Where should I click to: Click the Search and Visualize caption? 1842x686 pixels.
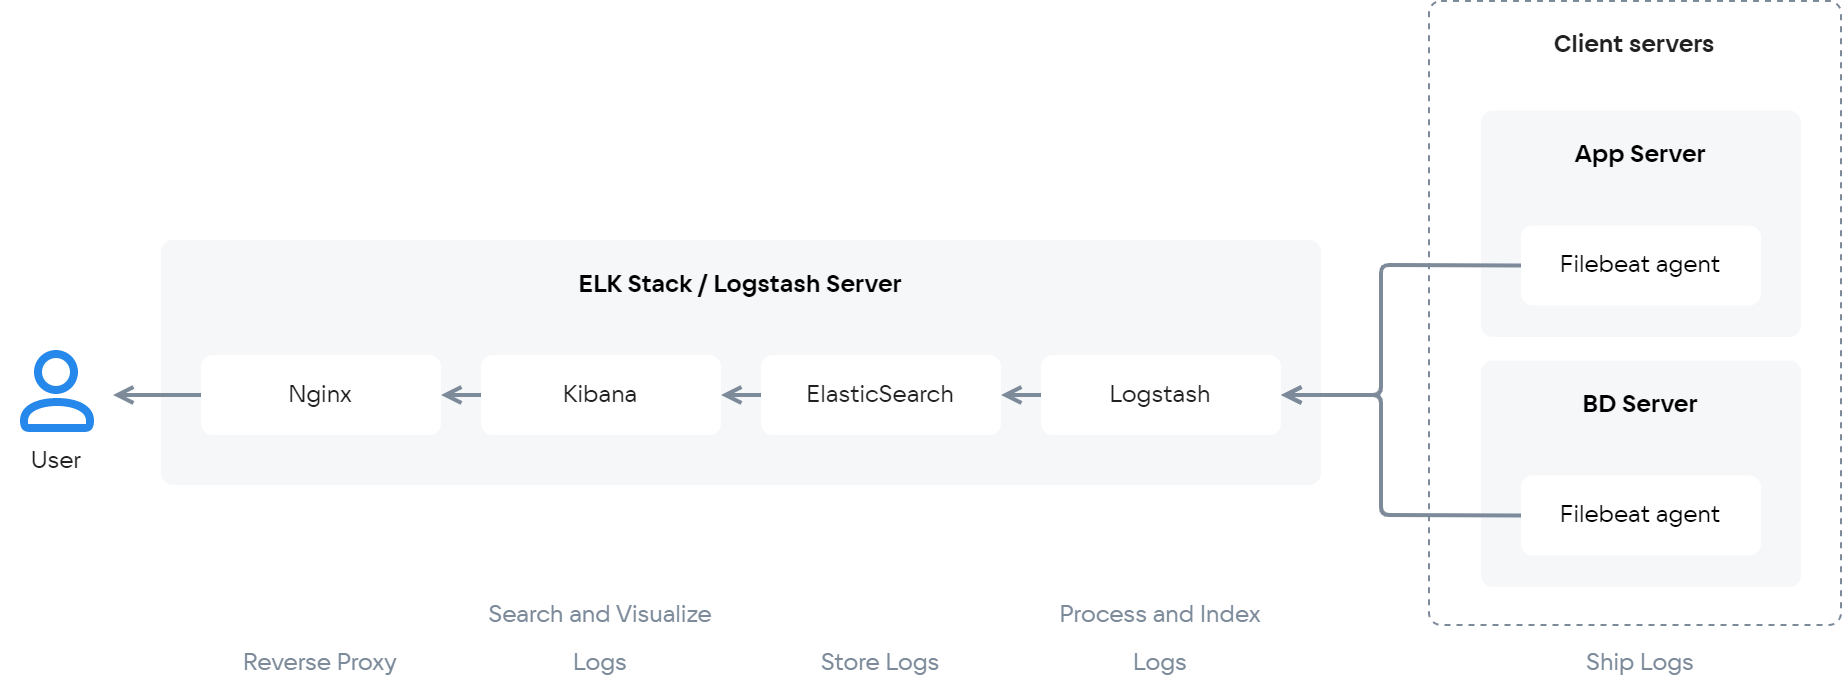[600, 614]
